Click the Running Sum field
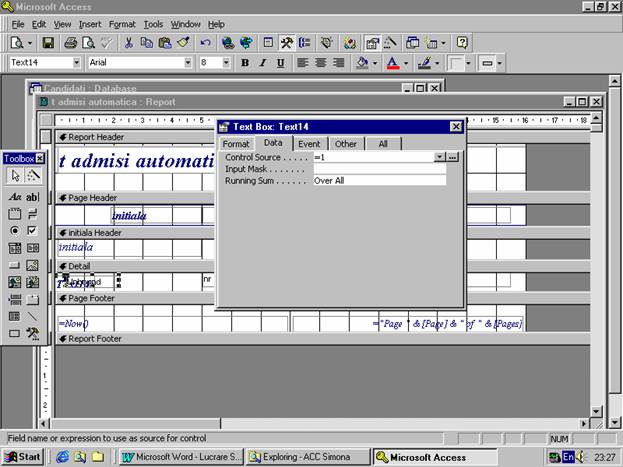This screenshot has width=623, height=467. coord(378,181)
